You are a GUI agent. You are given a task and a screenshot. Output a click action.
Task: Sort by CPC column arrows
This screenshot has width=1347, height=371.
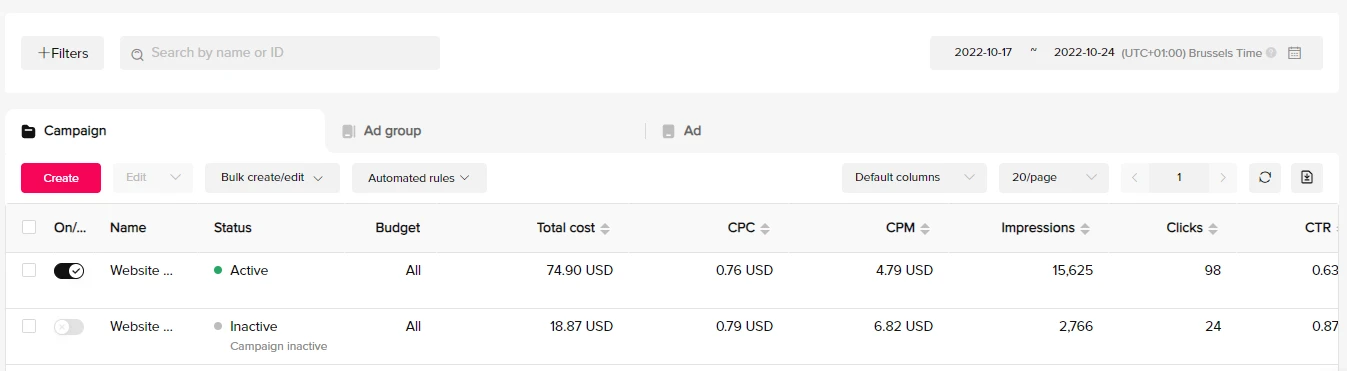tap(765, 229)
